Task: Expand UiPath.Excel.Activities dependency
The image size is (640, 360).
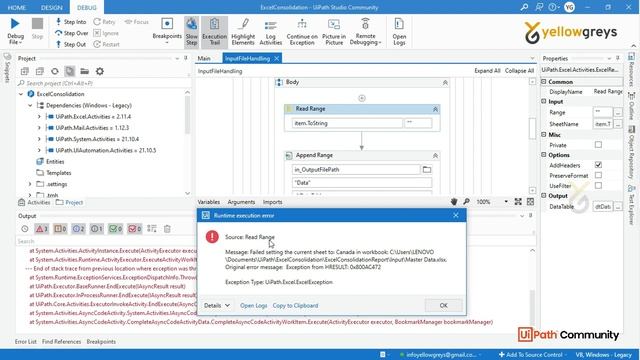Action: pyautogui.click(x=39, y=117)
